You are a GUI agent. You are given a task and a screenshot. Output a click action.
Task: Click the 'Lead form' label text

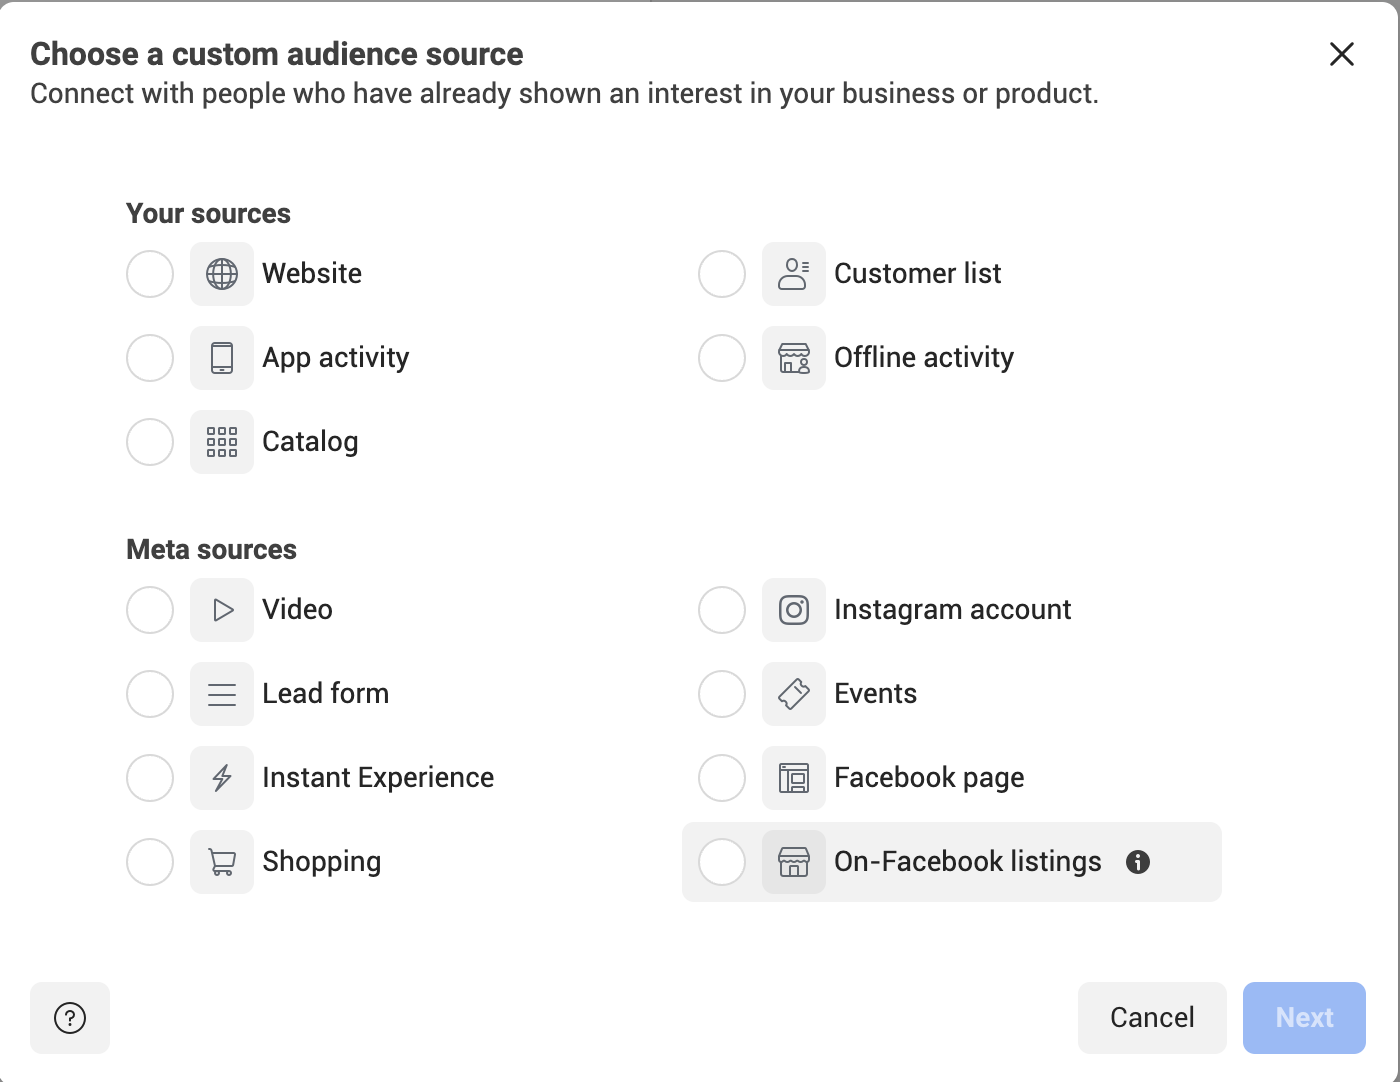click(x=326, y=694)
